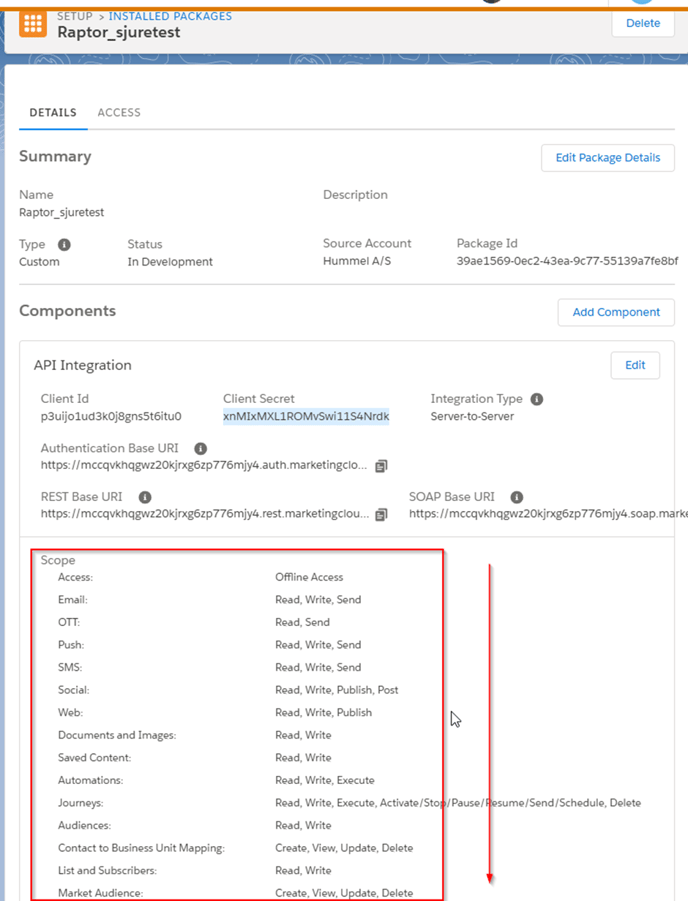688x901 pixels.
Task: Click the info icon beside REST Base URI
Action: pos(145,497)
